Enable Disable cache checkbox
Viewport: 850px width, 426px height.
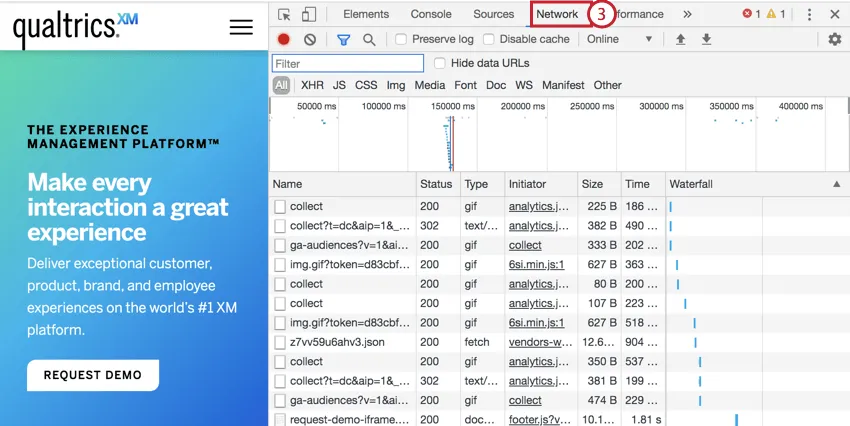488,39
